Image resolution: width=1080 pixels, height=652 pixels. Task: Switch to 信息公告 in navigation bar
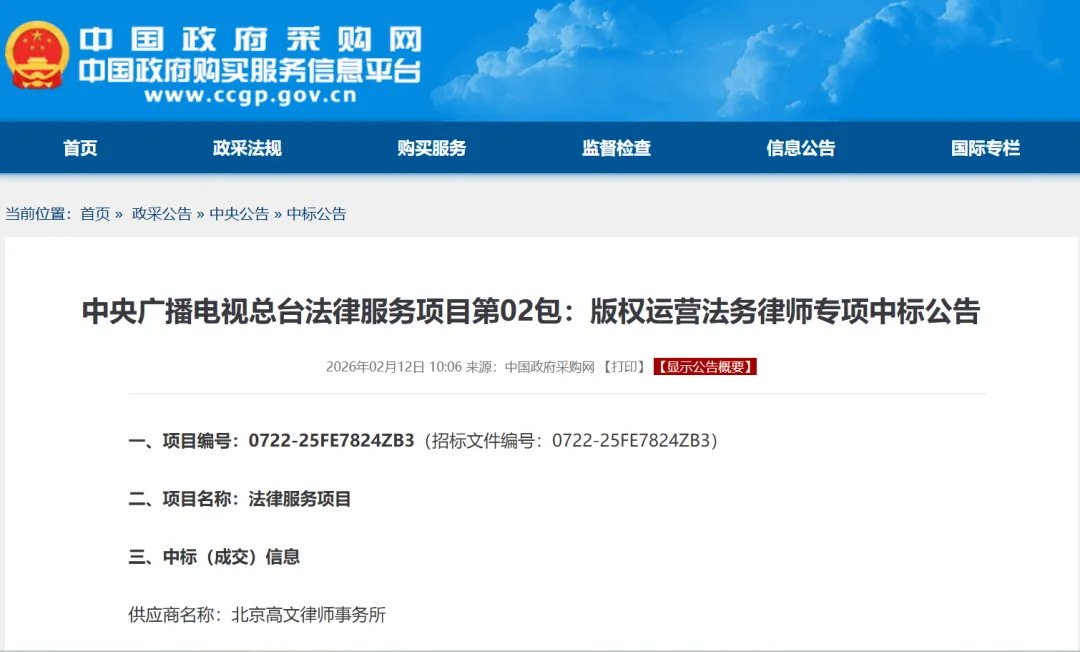pos(801,148)
